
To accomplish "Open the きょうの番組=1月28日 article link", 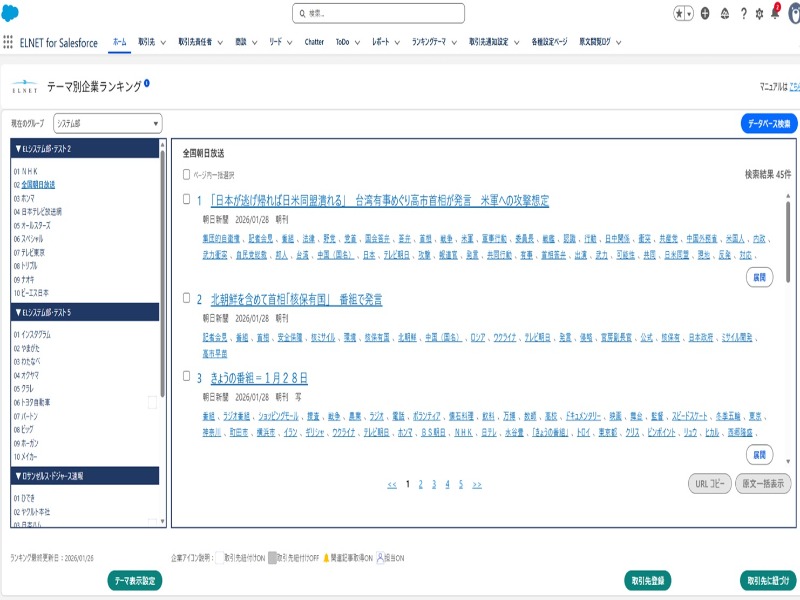I will tap(259, 378).
